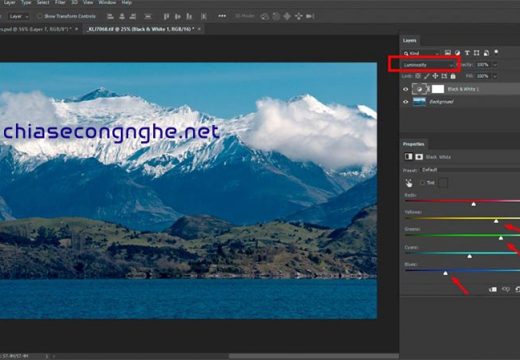
Task: Open the three-dots more align options
Action: click(x=222, y=16)
